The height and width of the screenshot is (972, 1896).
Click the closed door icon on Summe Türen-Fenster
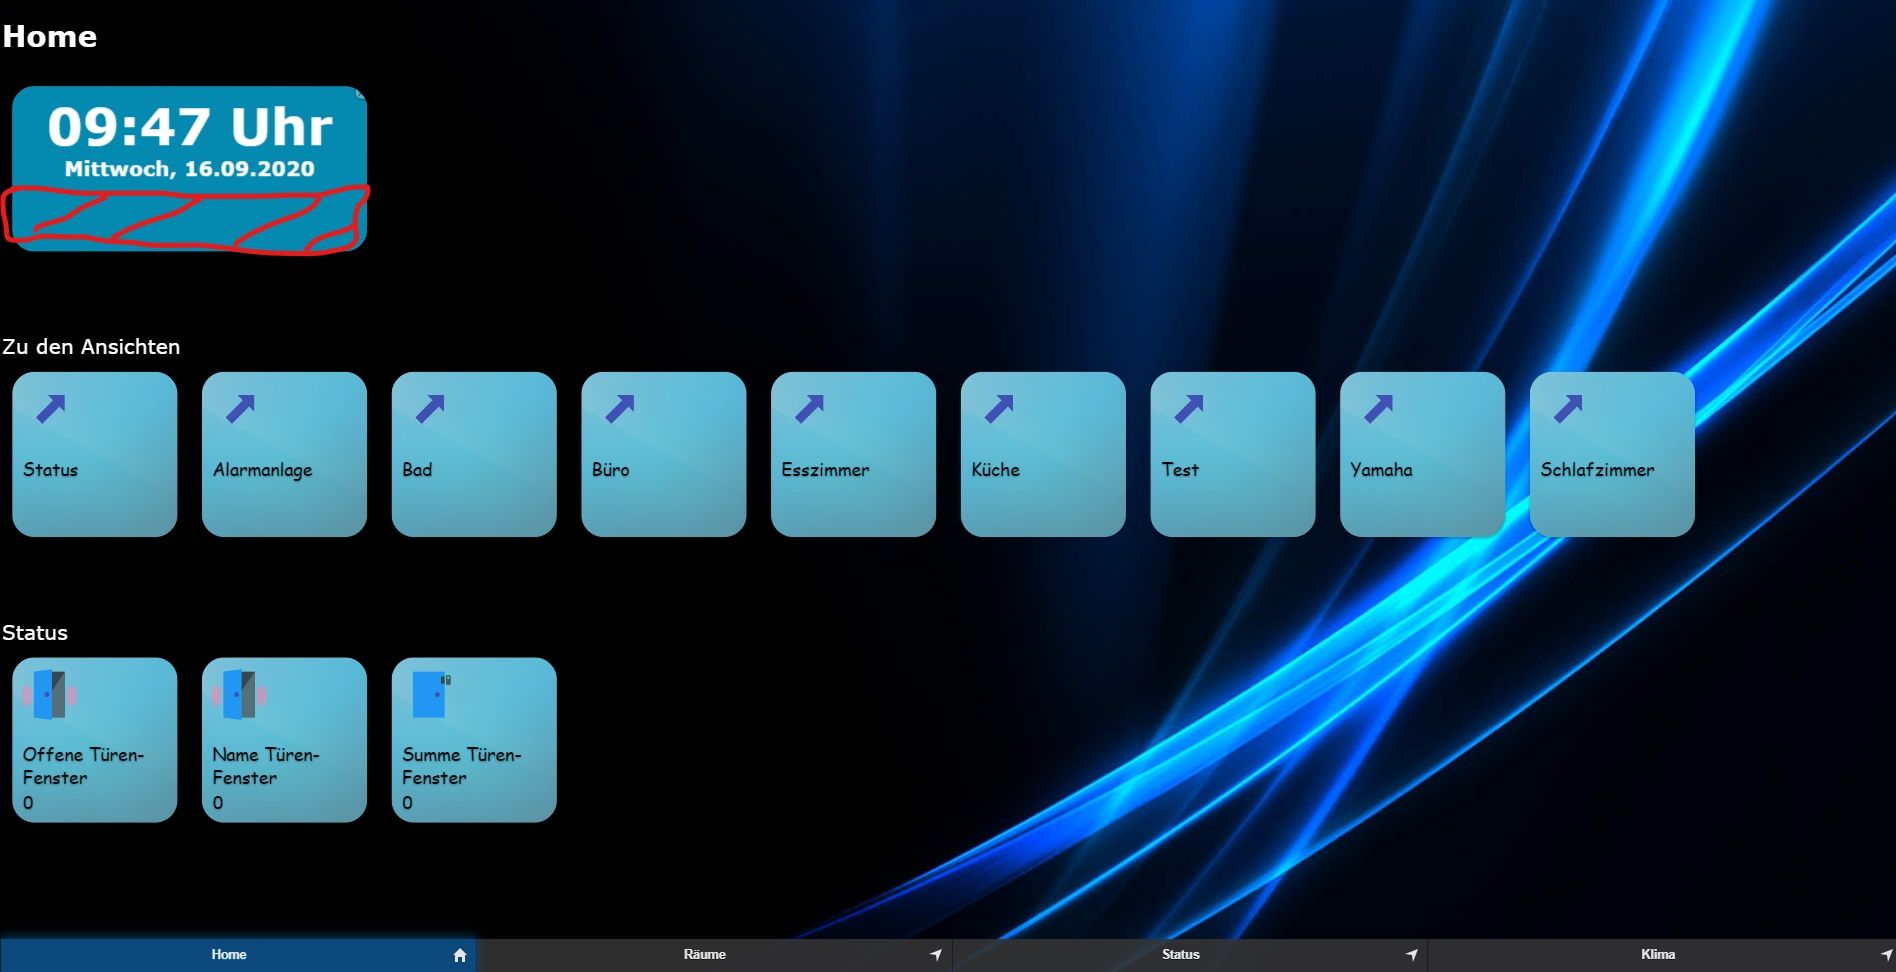click(x=432, y=694)
